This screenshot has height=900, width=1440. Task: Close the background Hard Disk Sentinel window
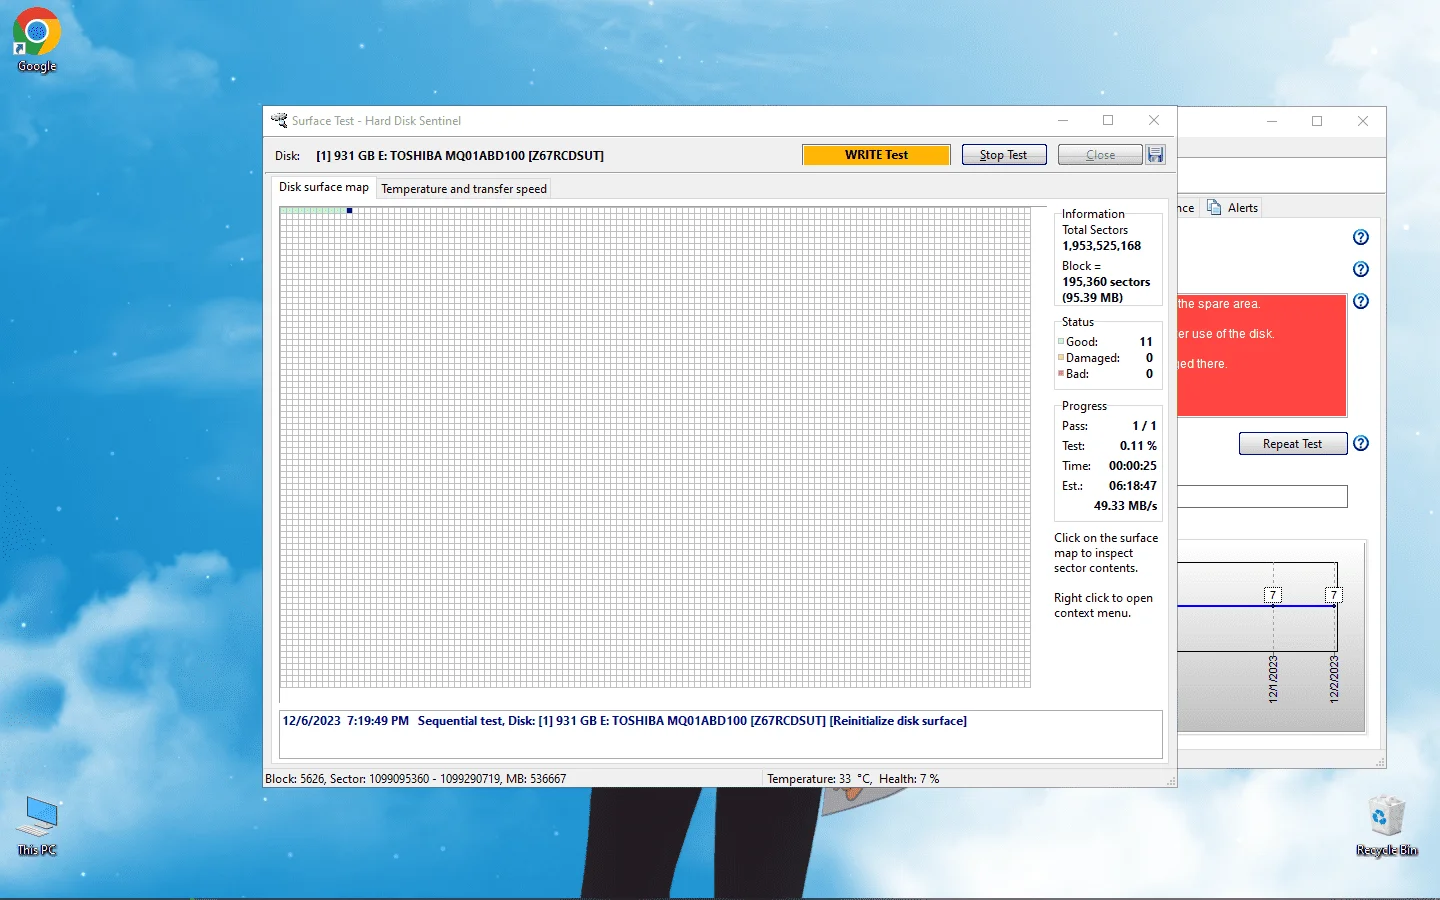[1363, 121]
